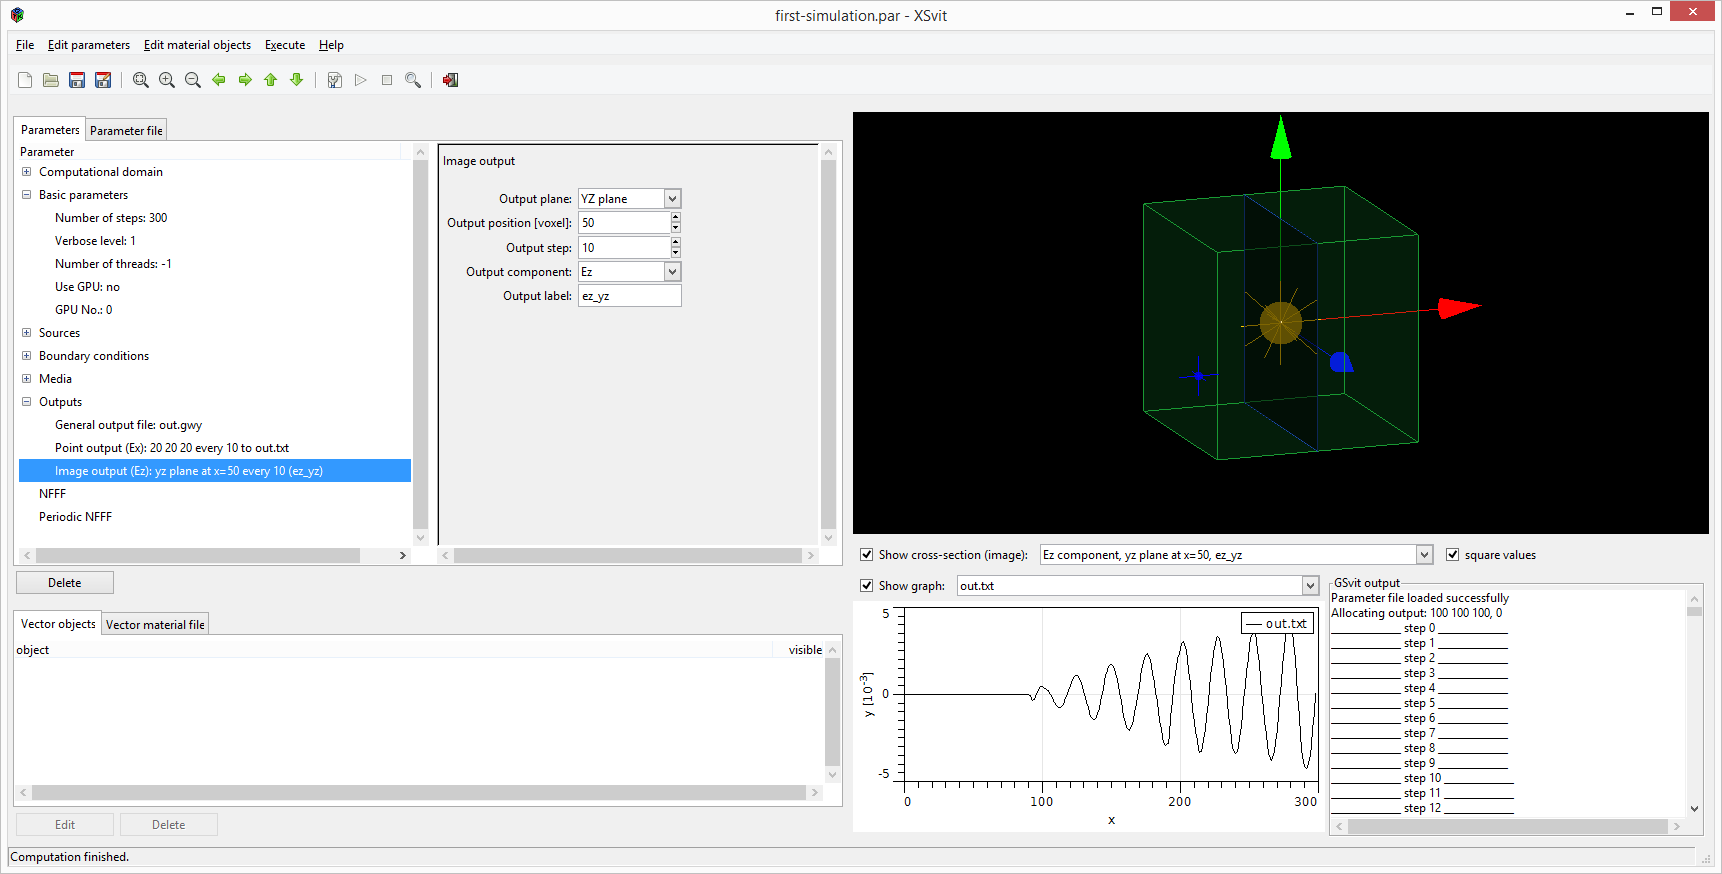The height and width of the screenshot is (874, 1722).
Task: Expand the Sources tree node
Action: coord(27,333)
